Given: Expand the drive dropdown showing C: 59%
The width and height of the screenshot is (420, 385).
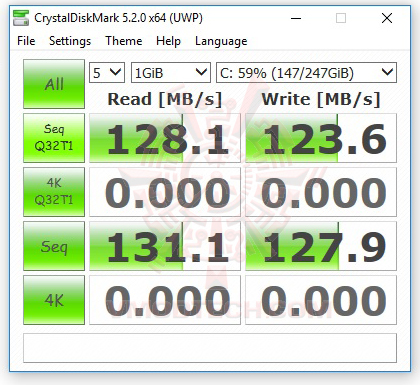Looking at the screenshot, I should [x=307, y=72].
